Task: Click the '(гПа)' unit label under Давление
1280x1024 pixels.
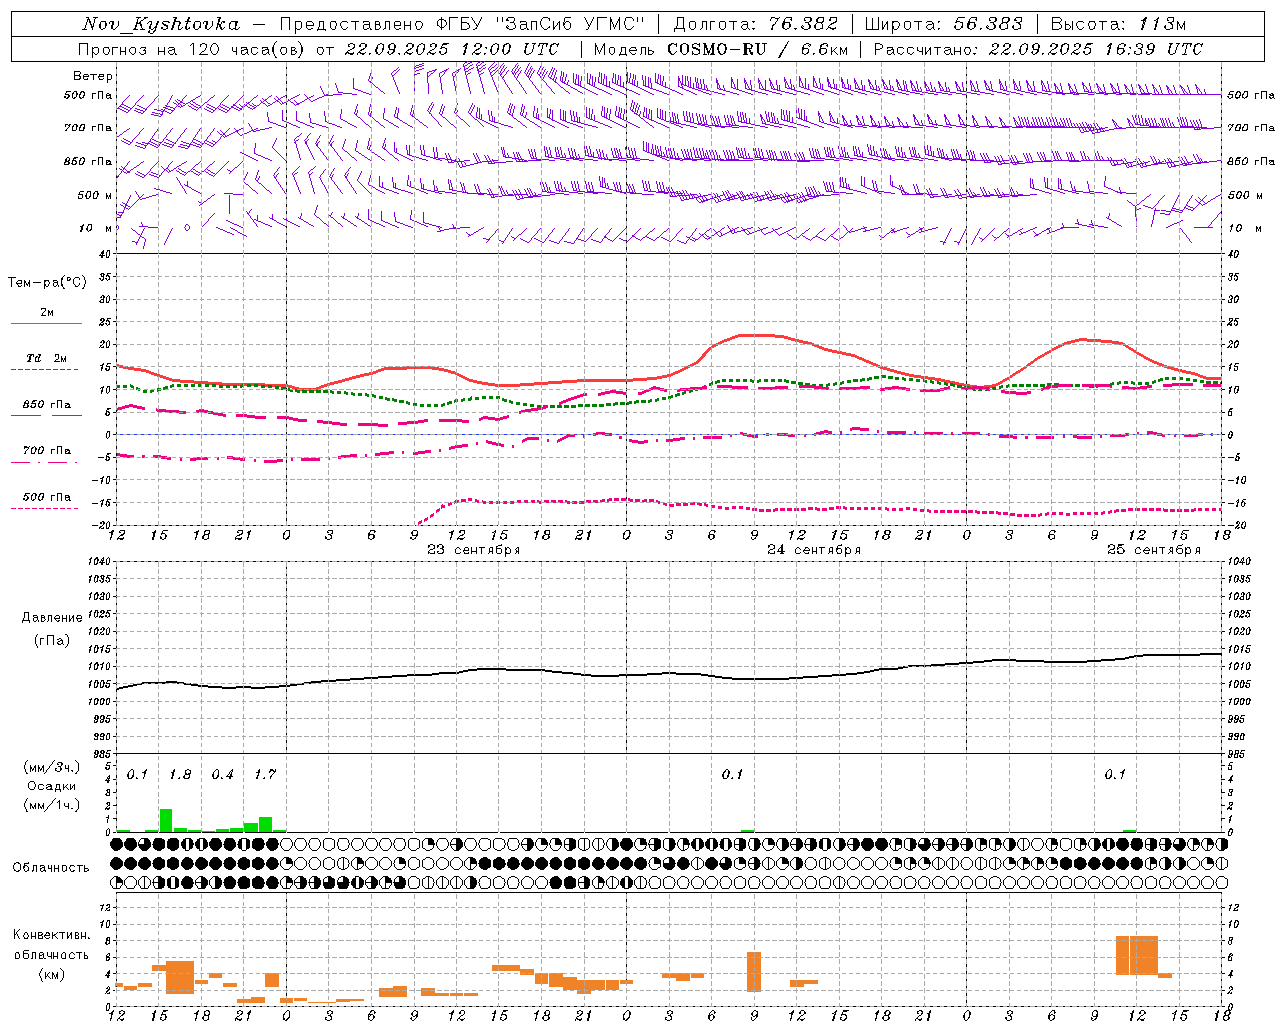Action: pos(51,641)
